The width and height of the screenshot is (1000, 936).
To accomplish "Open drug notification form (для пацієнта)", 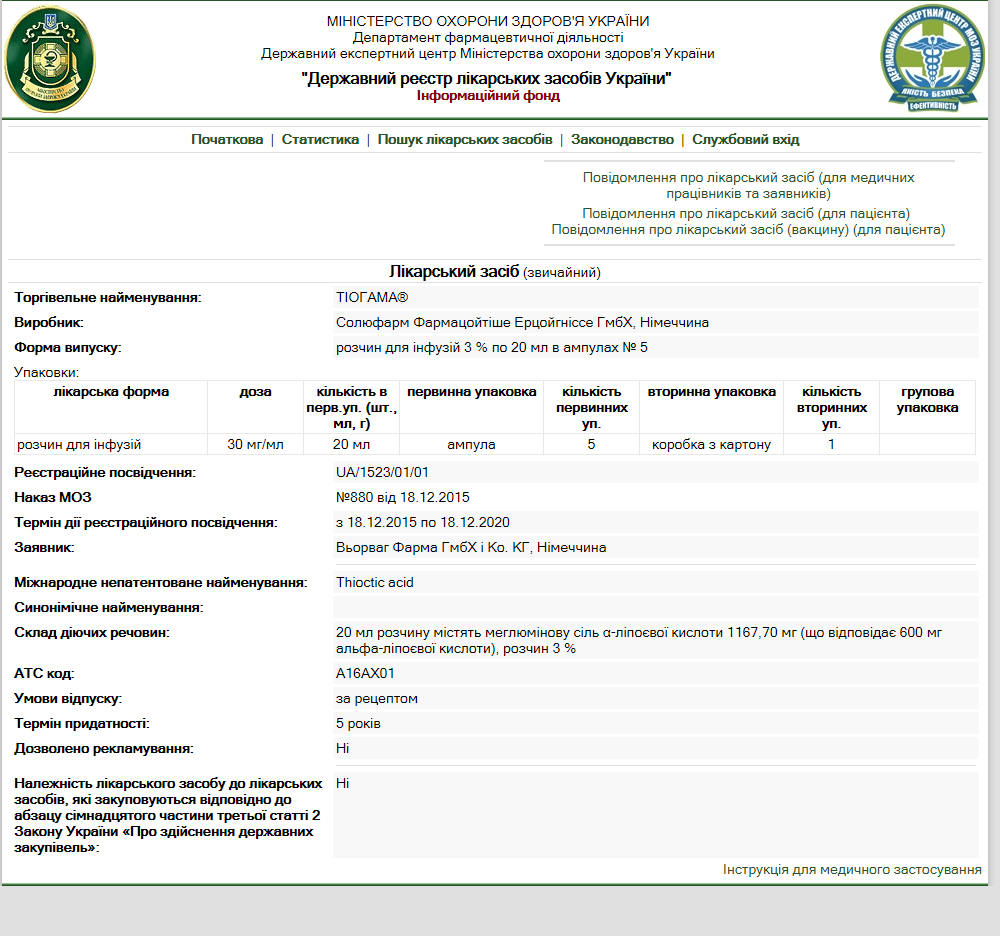I will pyautogui.click(x=746, y=213).
